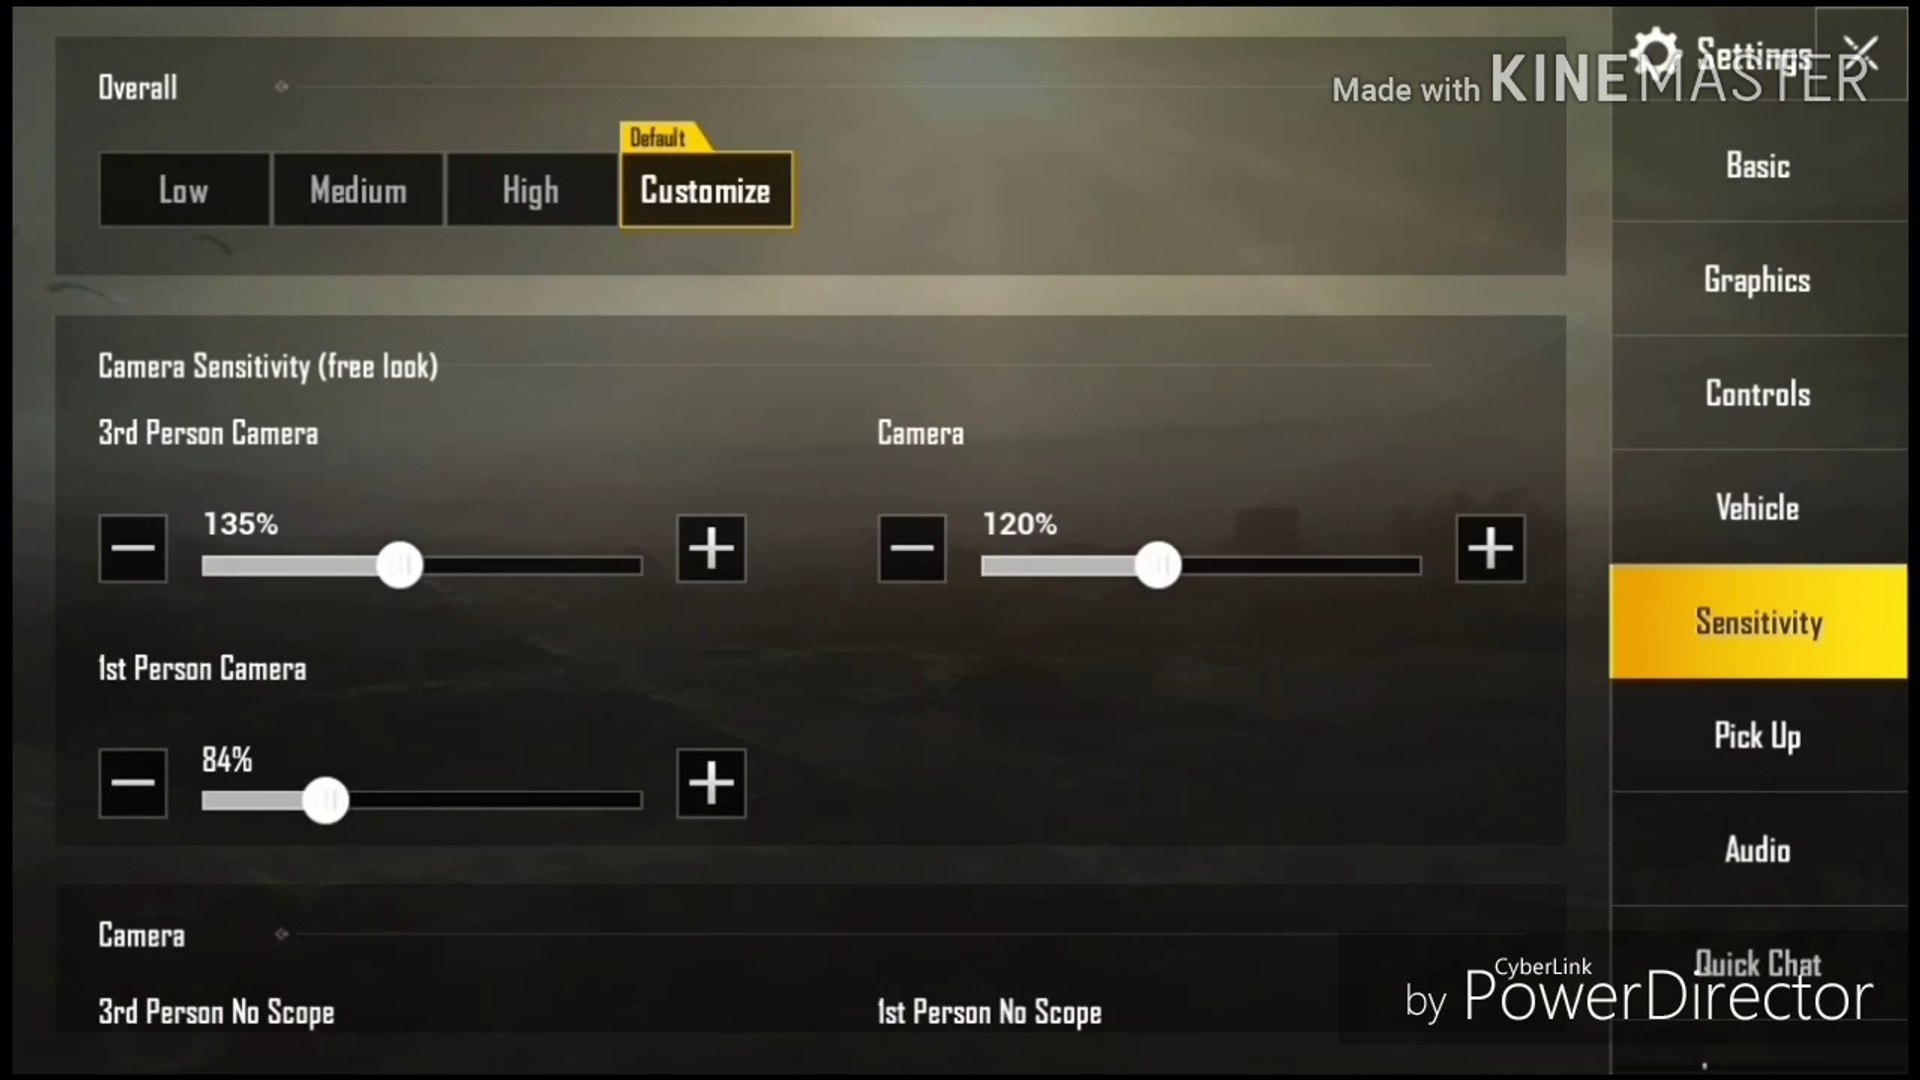Select the Controls settings tab
Viewport: 1920px width, 1080px height.
pyautogui.click(x=1758, y=392)
